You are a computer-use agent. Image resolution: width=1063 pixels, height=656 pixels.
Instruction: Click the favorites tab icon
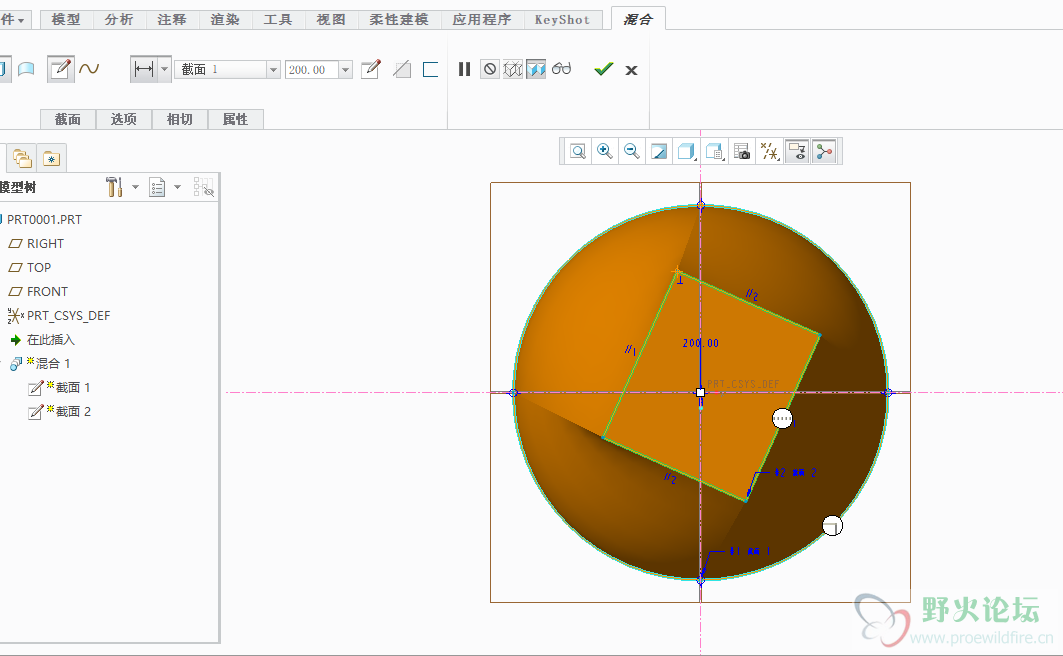tap(52, 159)
